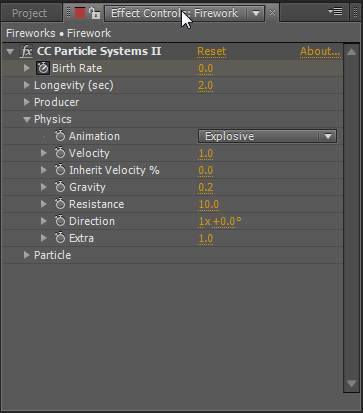Screen dimensions: 363x413
Task: Switch to the Project tab
Action: tap(29, 13)
